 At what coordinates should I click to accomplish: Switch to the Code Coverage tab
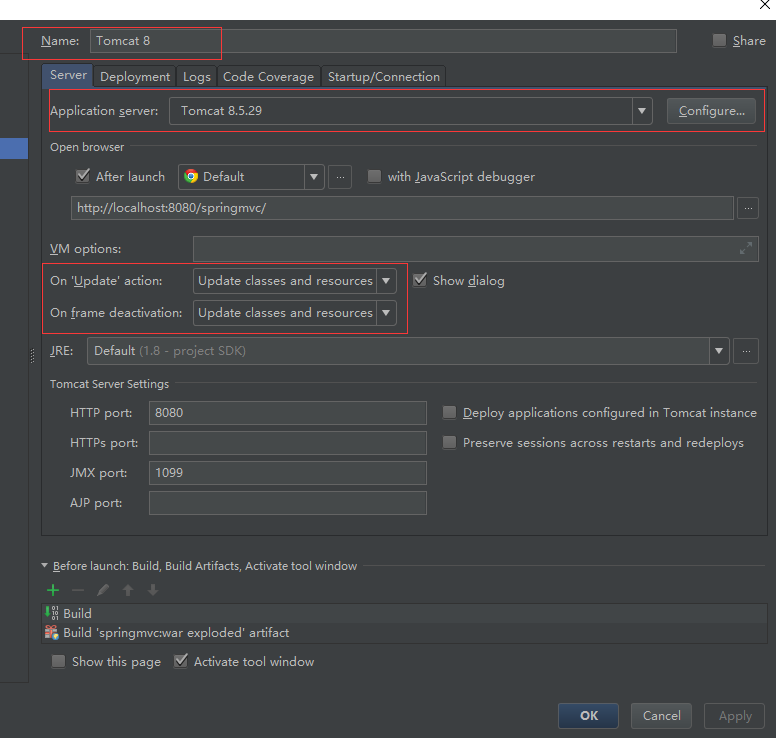click(268, 77)
